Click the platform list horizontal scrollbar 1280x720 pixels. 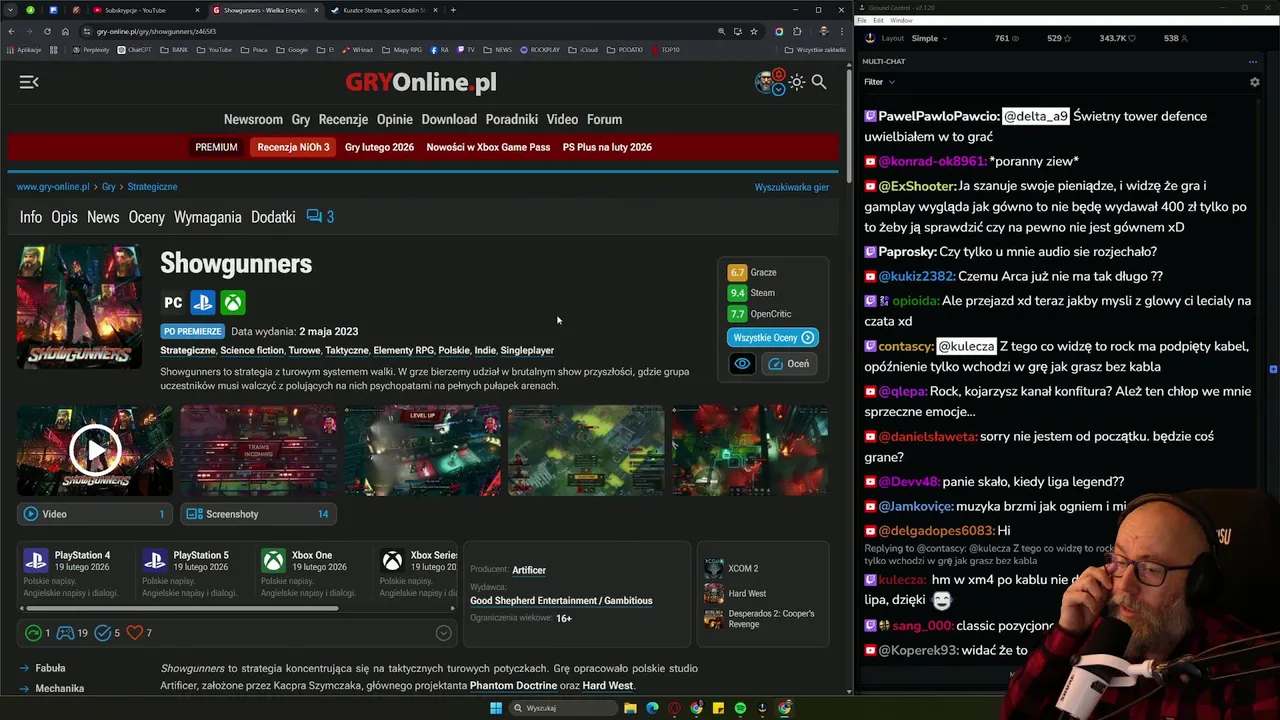pos(182,608)
